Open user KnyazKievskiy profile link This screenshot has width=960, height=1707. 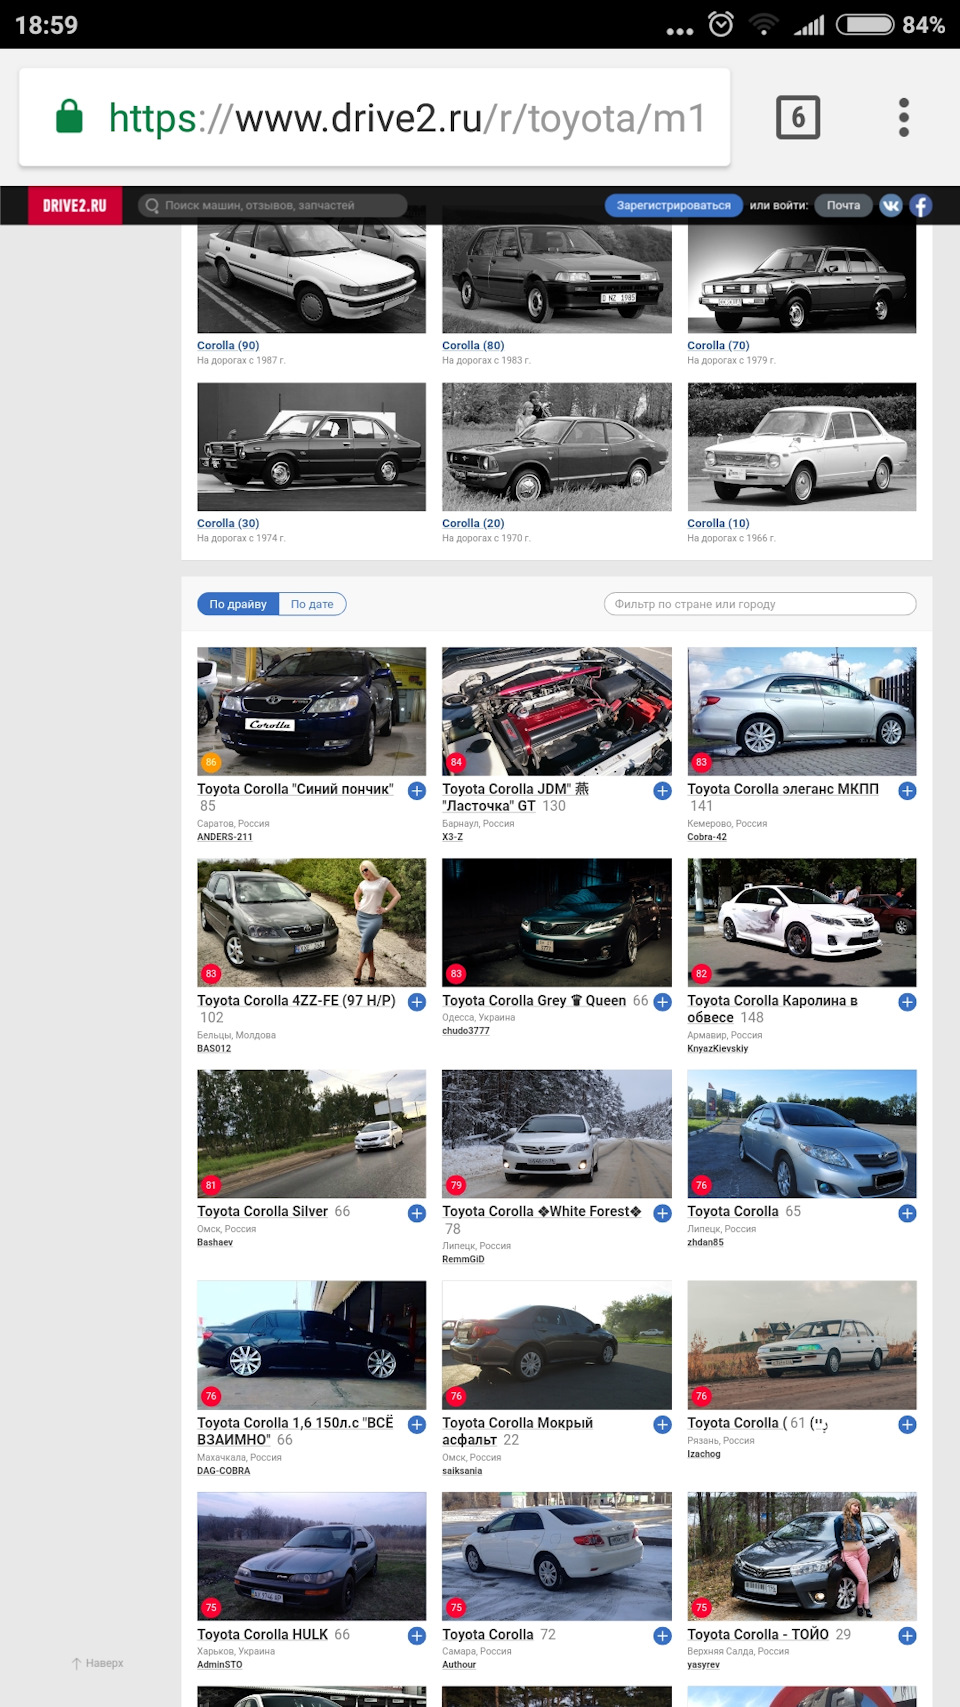717,1048
